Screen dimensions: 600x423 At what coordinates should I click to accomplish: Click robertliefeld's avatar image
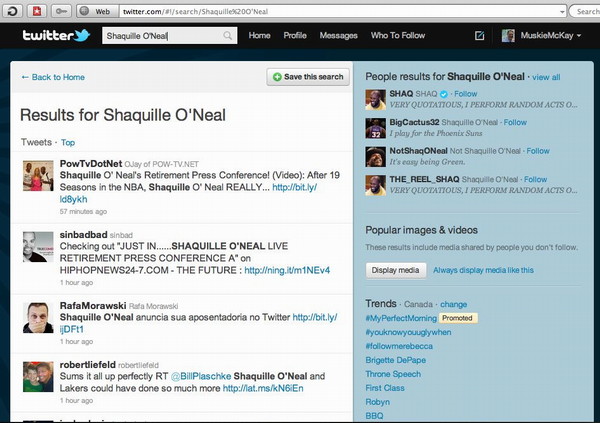click(x=38, y=377)
